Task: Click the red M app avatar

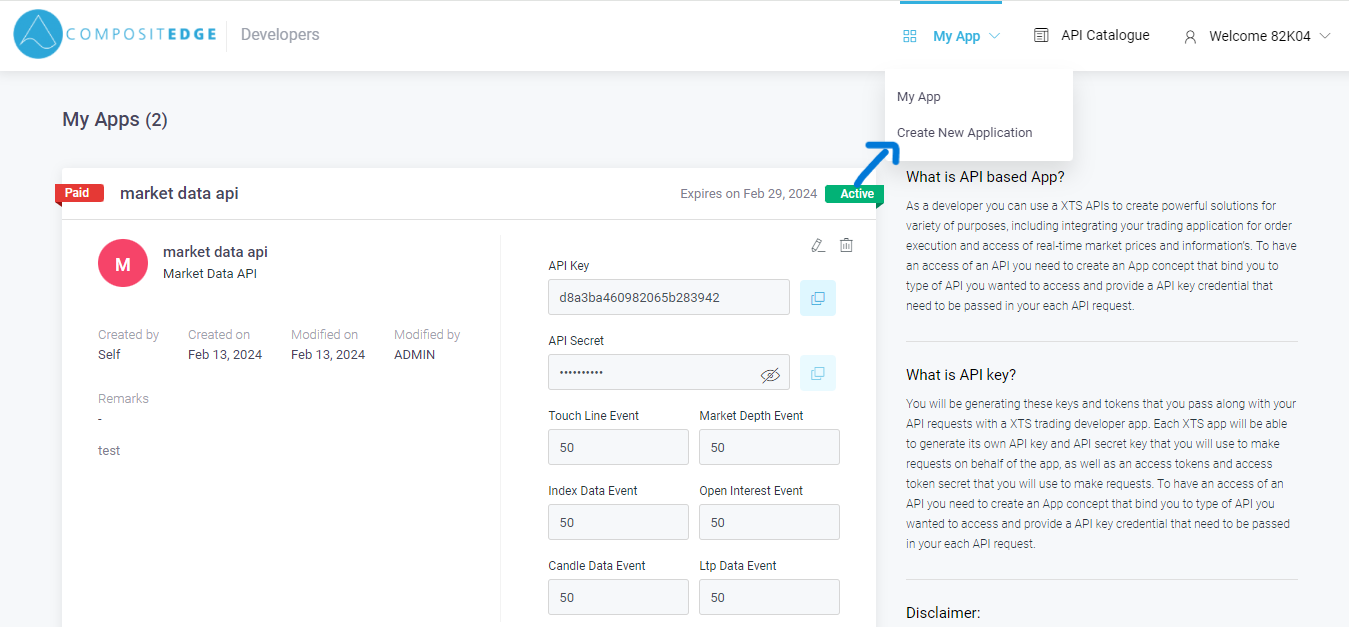Action: (123, 264)
